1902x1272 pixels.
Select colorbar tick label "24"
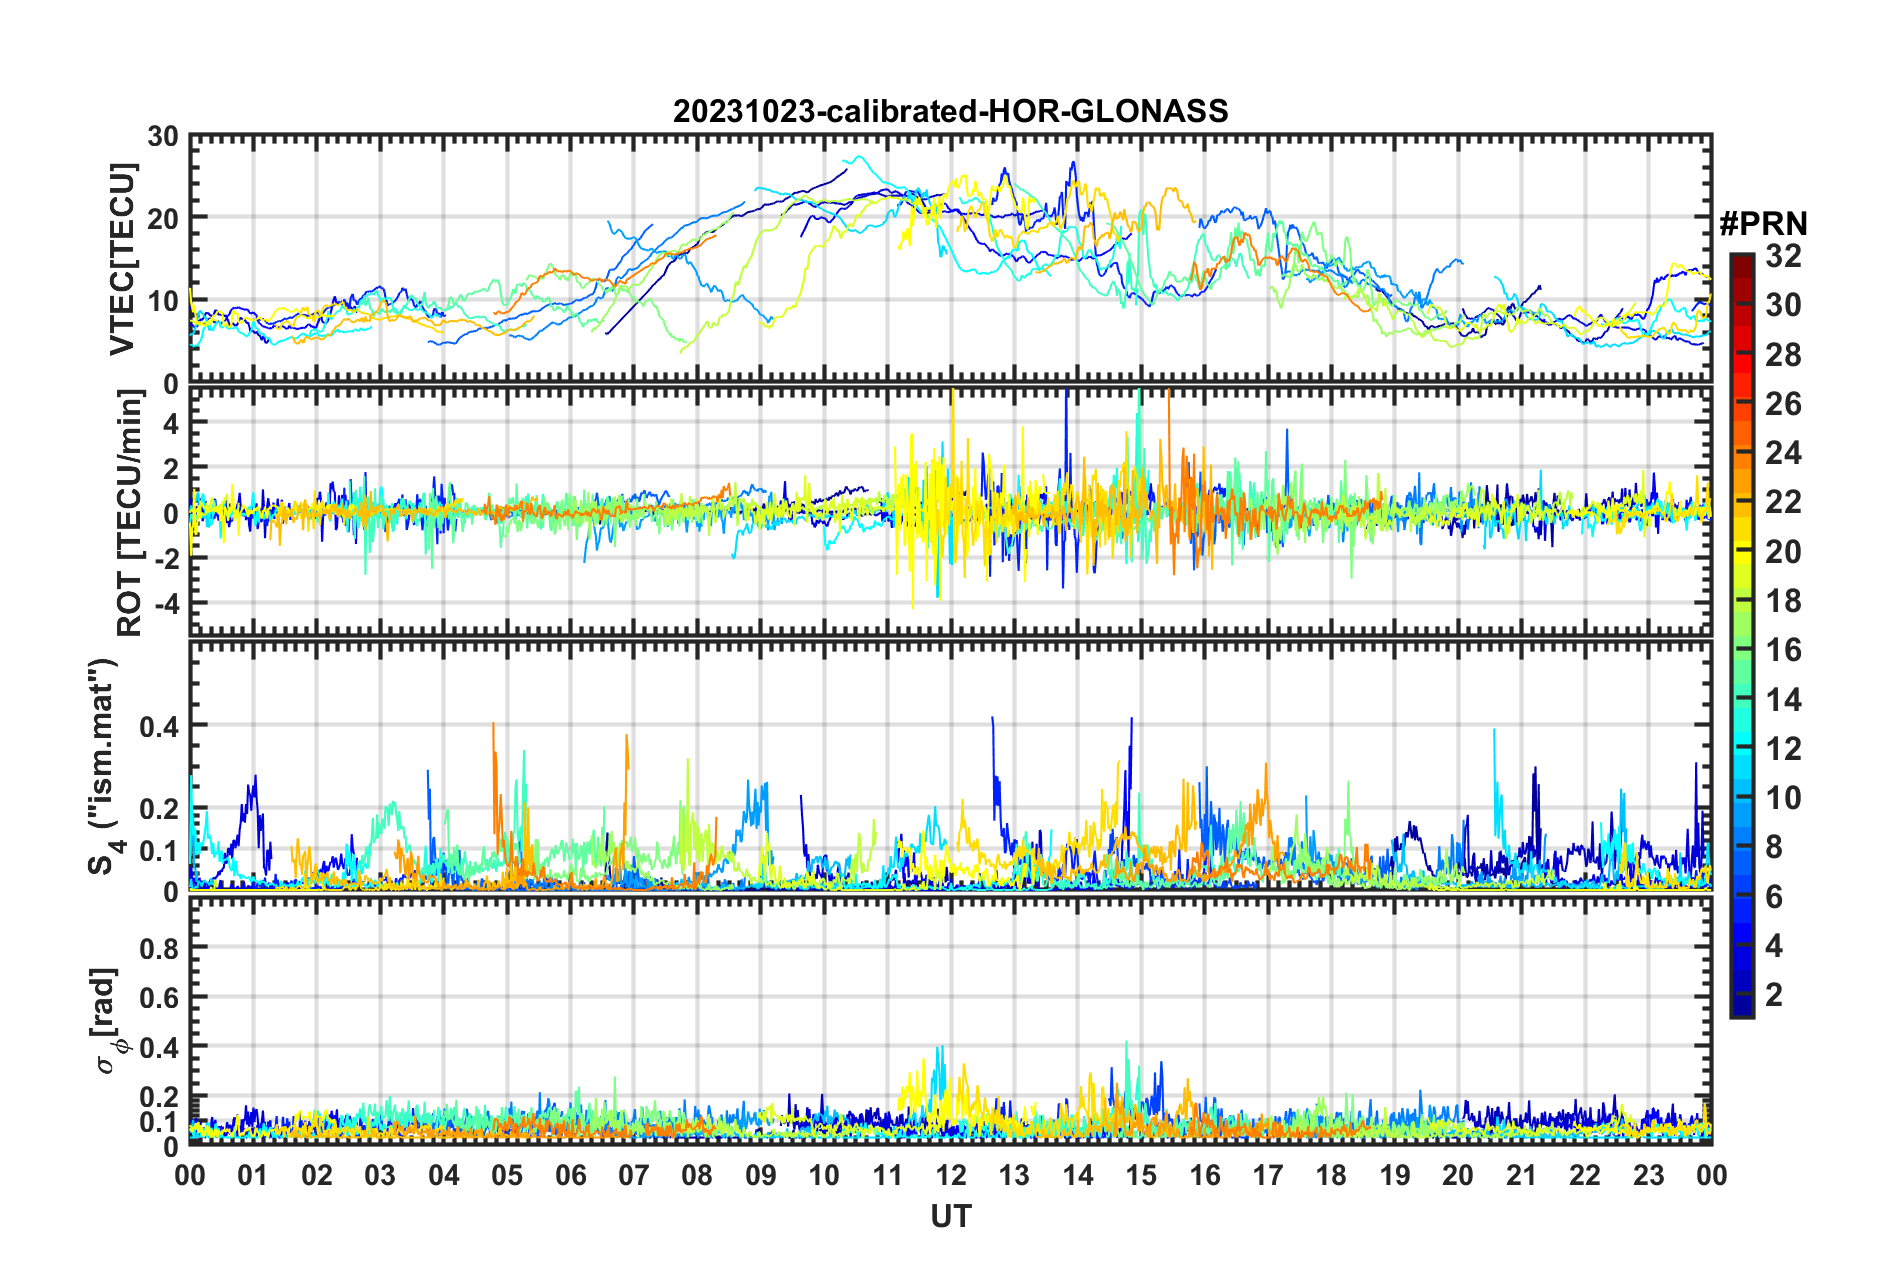(1784, 453)
